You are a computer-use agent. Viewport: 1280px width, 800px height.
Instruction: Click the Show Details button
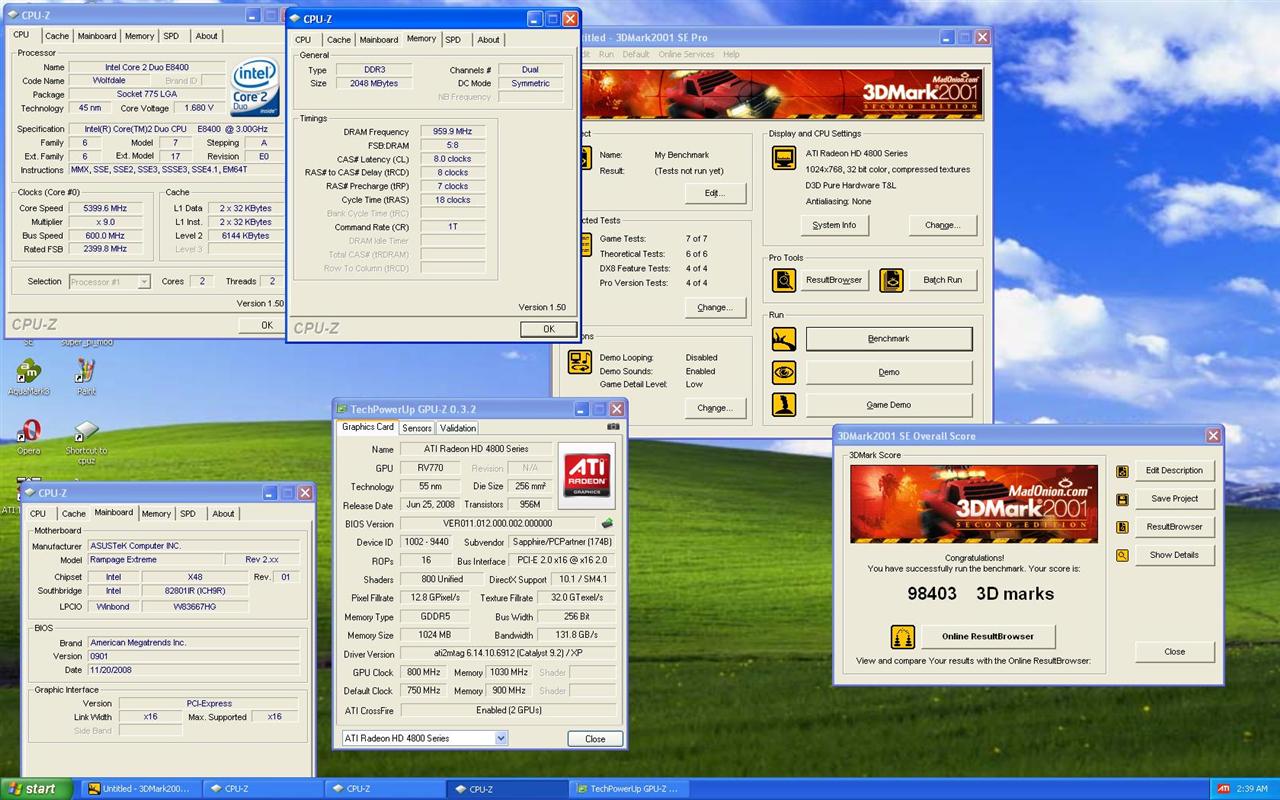click(1175, 555)
